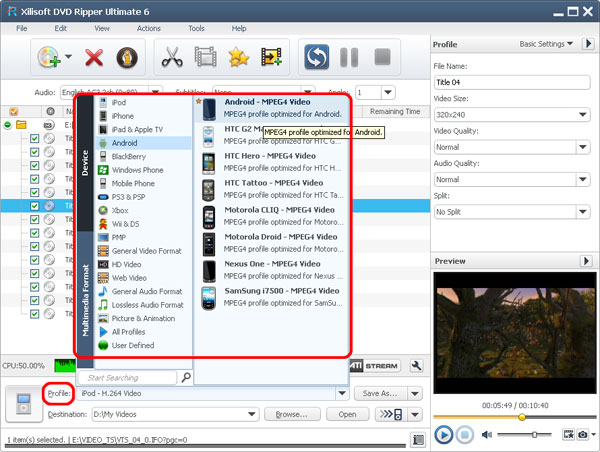Click the preview seek slider handle
Image resolution: width=600 pixels, height=452 pixels.
click(x=522, y=417)
